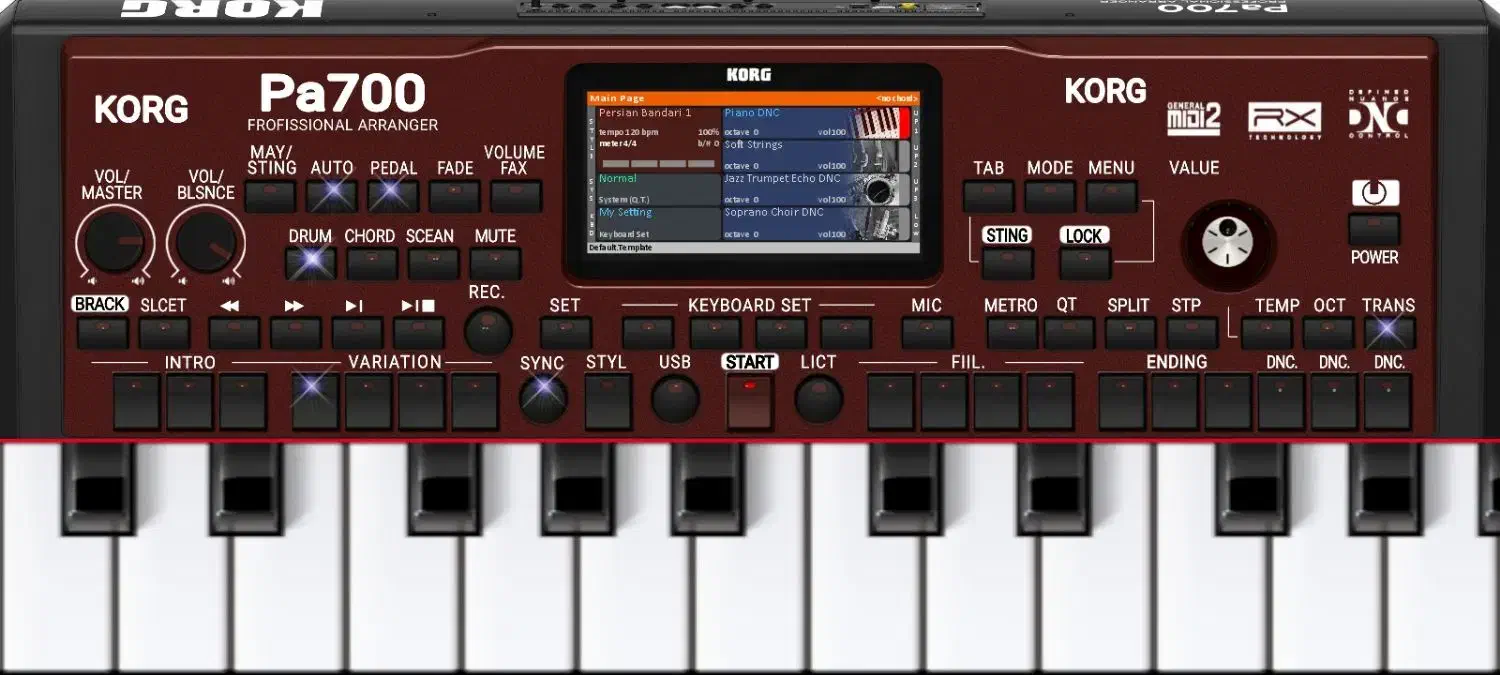Select My Setting on the display
This screenshot has width=1500, height=675.
click(625, 212)
